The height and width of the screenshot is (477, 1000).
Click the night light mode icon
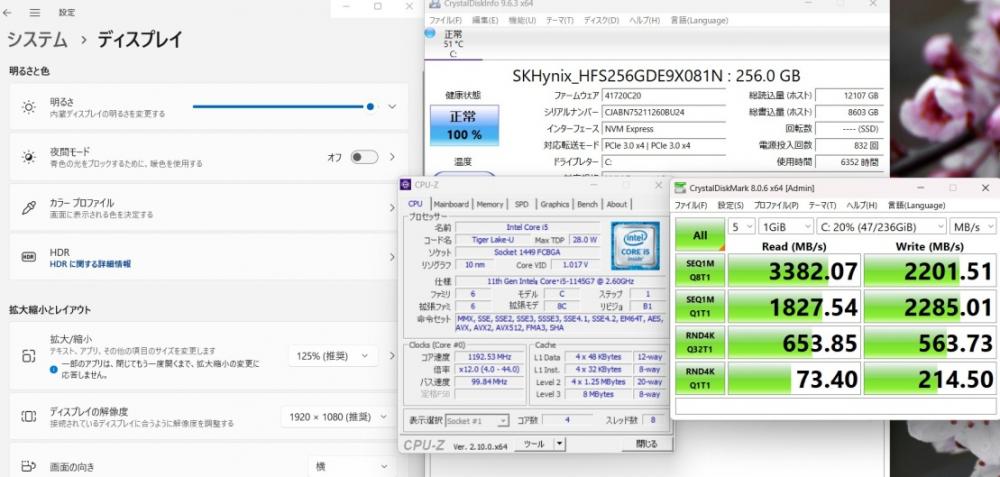coord(29,157)
